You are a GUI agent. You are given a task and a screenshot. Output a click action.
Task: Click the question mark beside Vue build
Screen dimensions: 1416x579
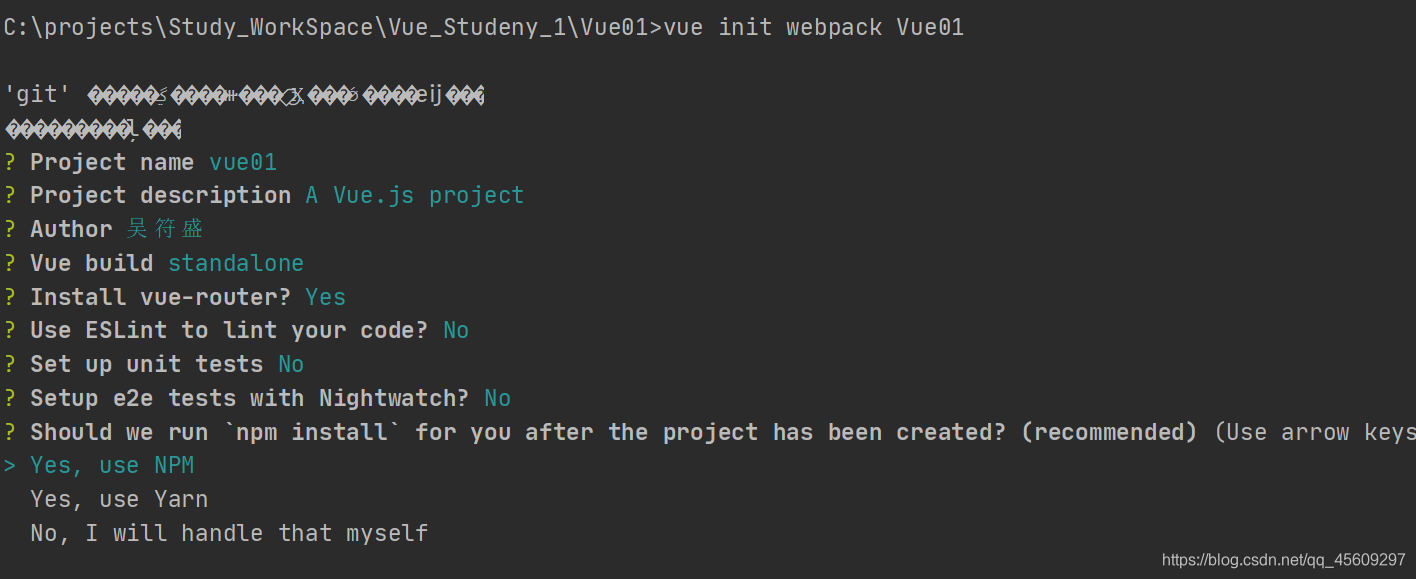tap(10, 263)
